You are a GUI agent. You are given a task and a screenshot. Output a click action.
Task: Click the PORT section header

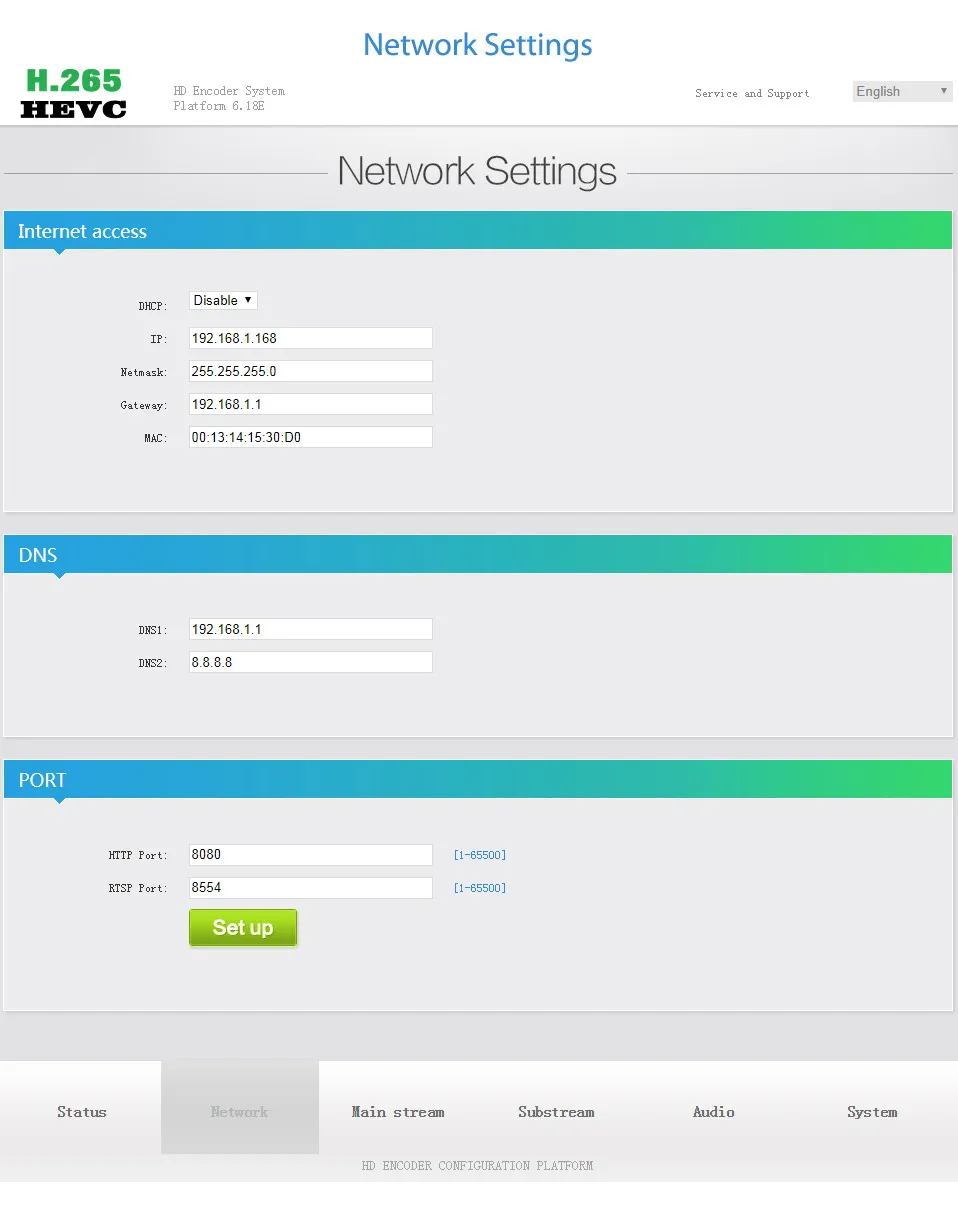point(478,780)
